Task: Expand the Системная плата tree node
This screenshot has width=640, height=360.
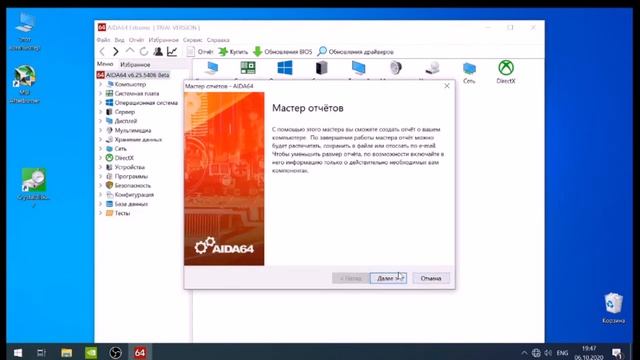Action: tap(101, 93)
